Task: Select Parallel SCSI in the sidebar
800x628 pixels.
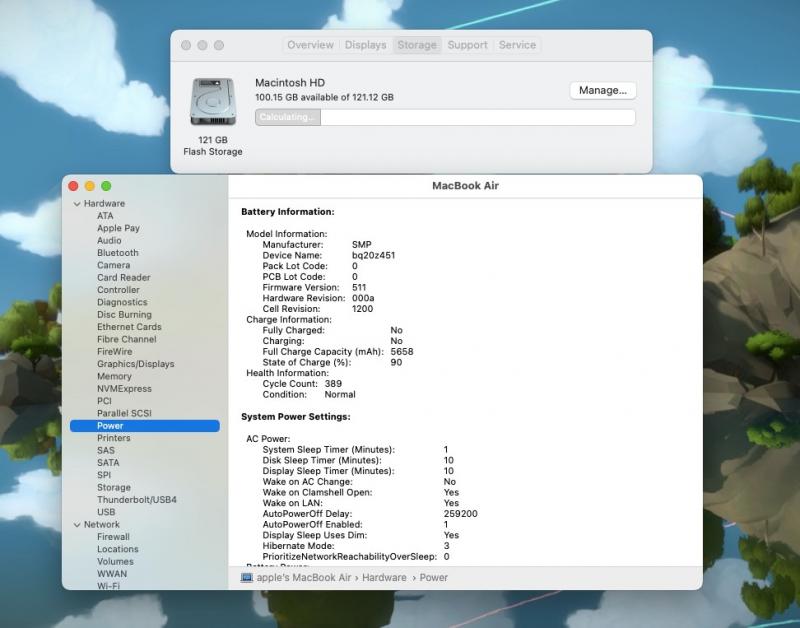Action: click(124, 413)
